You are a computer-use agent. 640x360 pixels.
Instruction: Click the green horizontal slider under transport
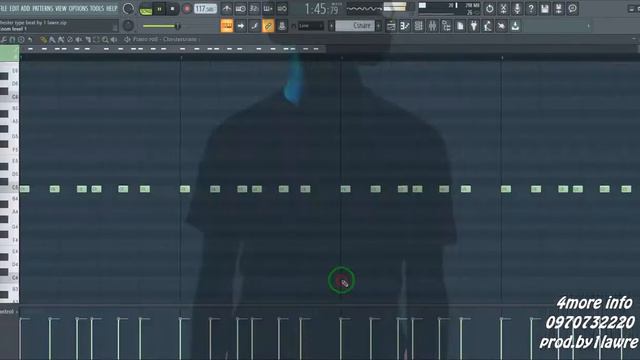(161, 27)
